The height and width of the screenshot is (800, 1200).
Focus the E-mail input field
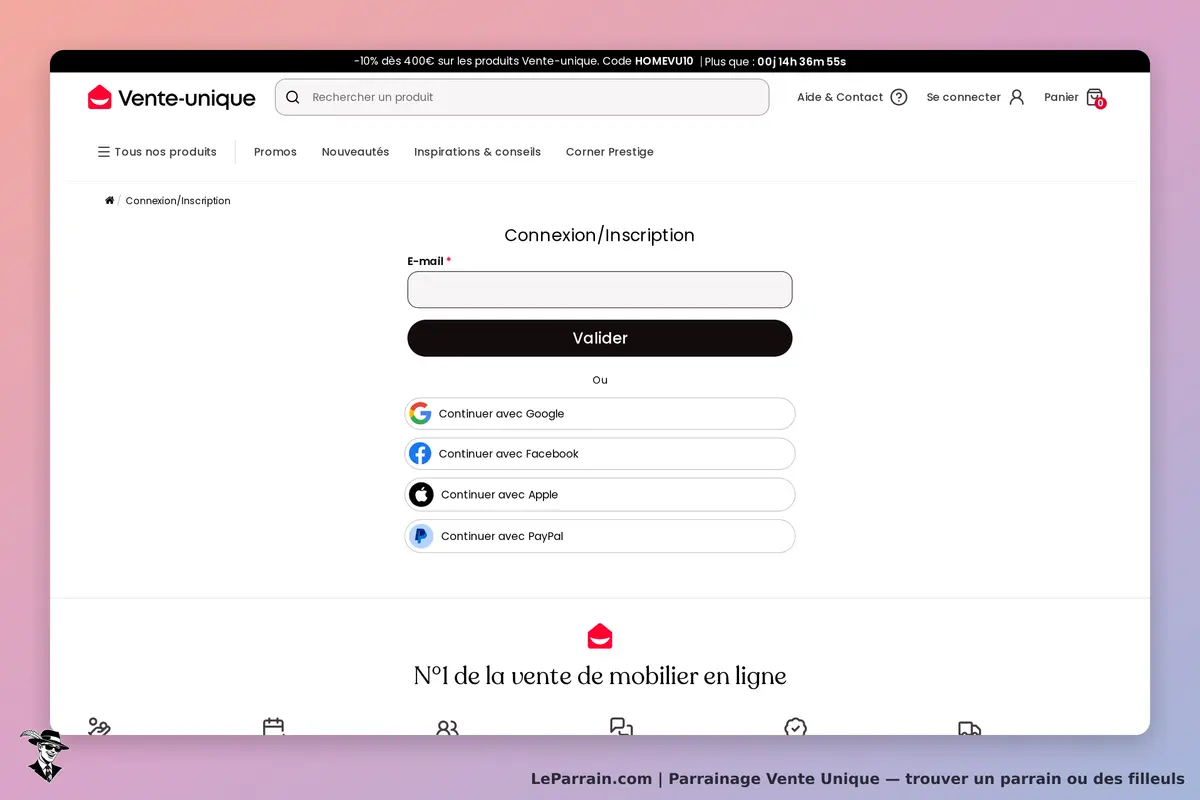(x=600, y=290)
